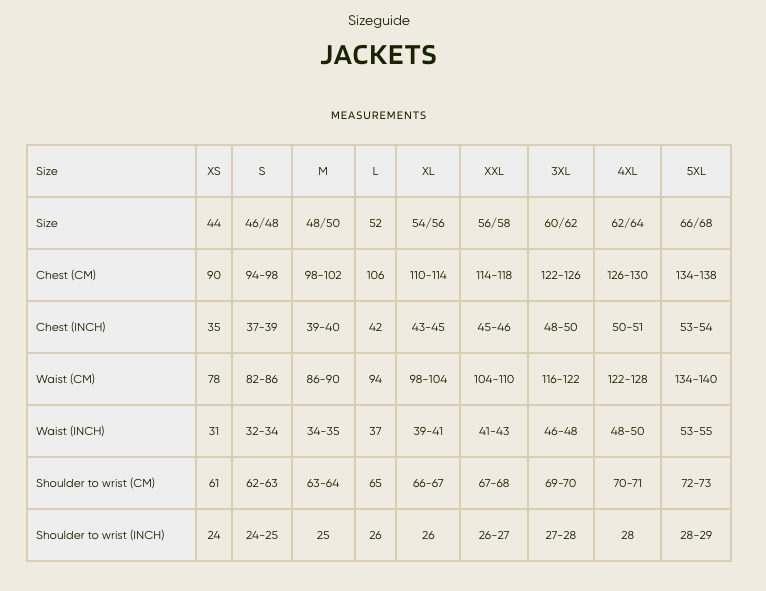
Task: Select the 5XL column header cell
Action: 696,171
